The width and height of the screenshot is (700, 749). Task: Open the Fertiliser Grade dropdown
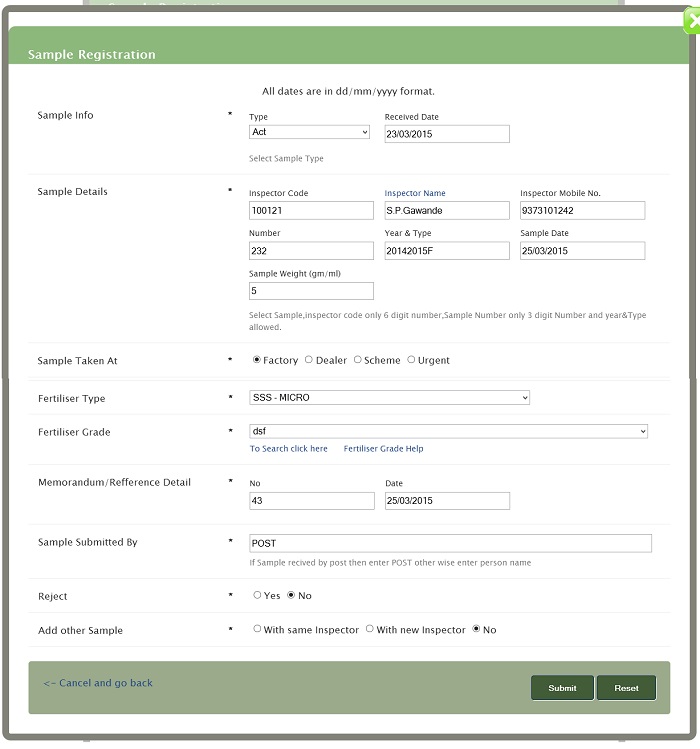tap(448, 432)
